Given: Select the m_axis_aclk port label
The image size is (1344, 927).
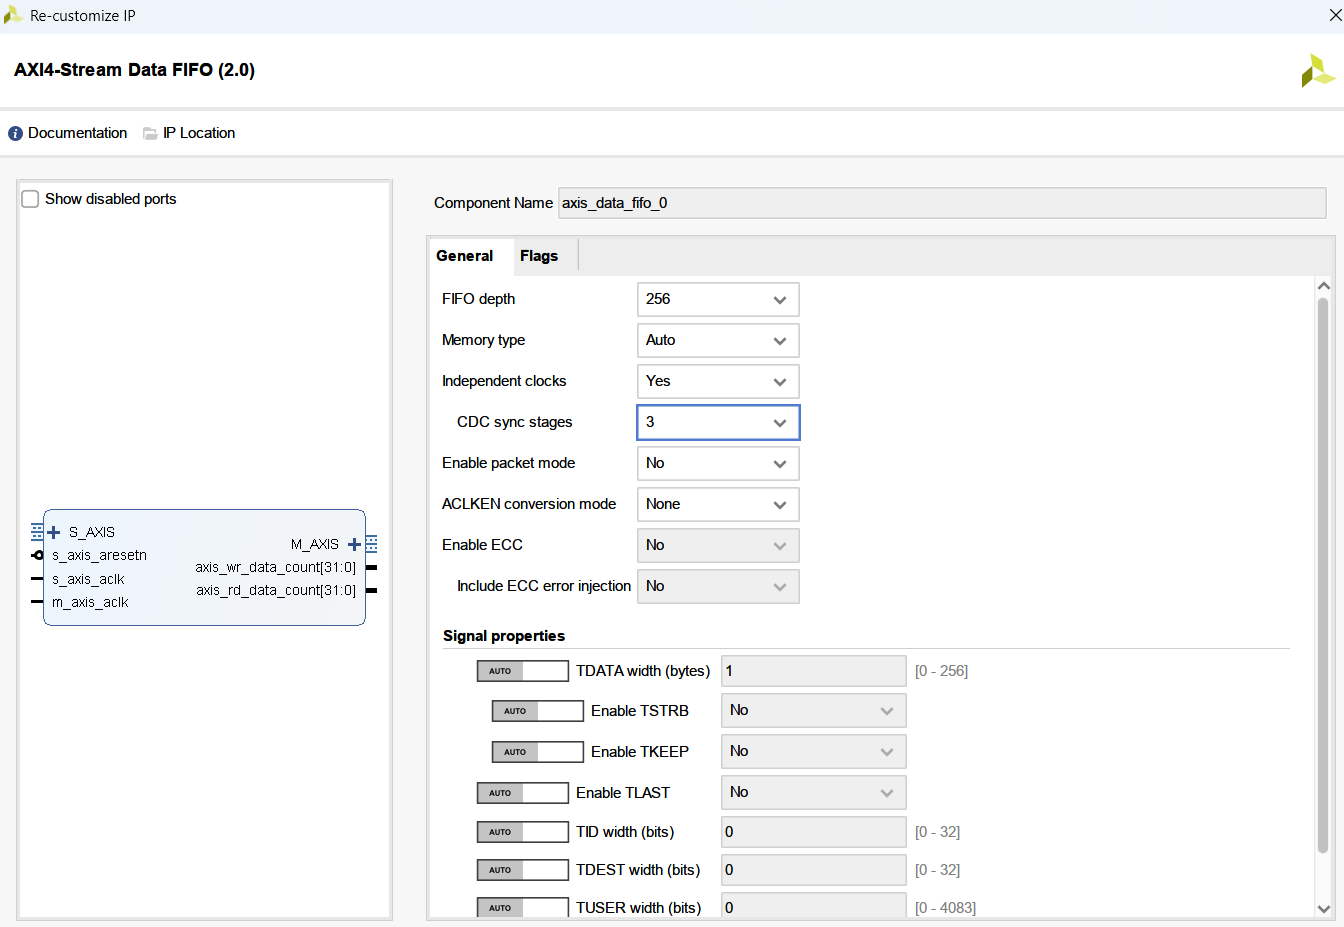Looking at the screenshot, I should click(90, 602).
